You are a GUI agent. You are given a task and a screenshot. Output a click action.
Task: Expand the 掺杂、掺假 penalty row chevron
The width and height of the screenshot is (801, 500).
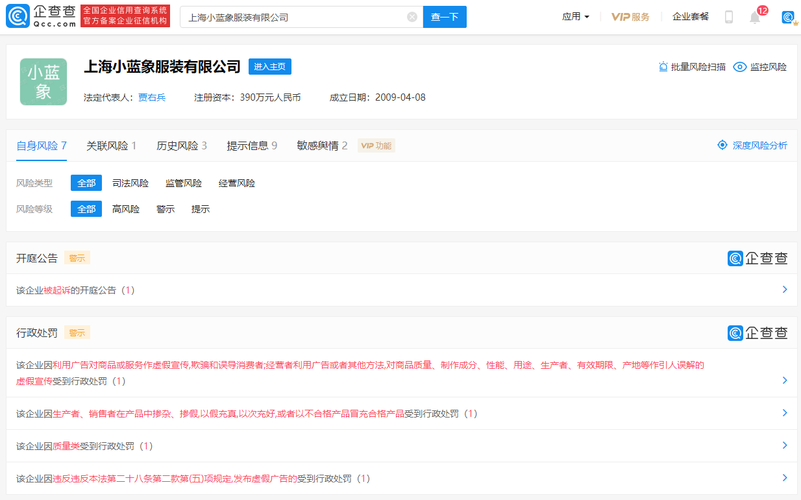785,413
